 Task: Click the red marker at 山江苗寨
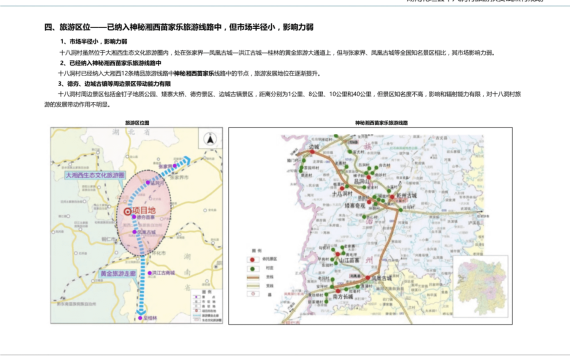pyautogui.click(x=338, y=254)
